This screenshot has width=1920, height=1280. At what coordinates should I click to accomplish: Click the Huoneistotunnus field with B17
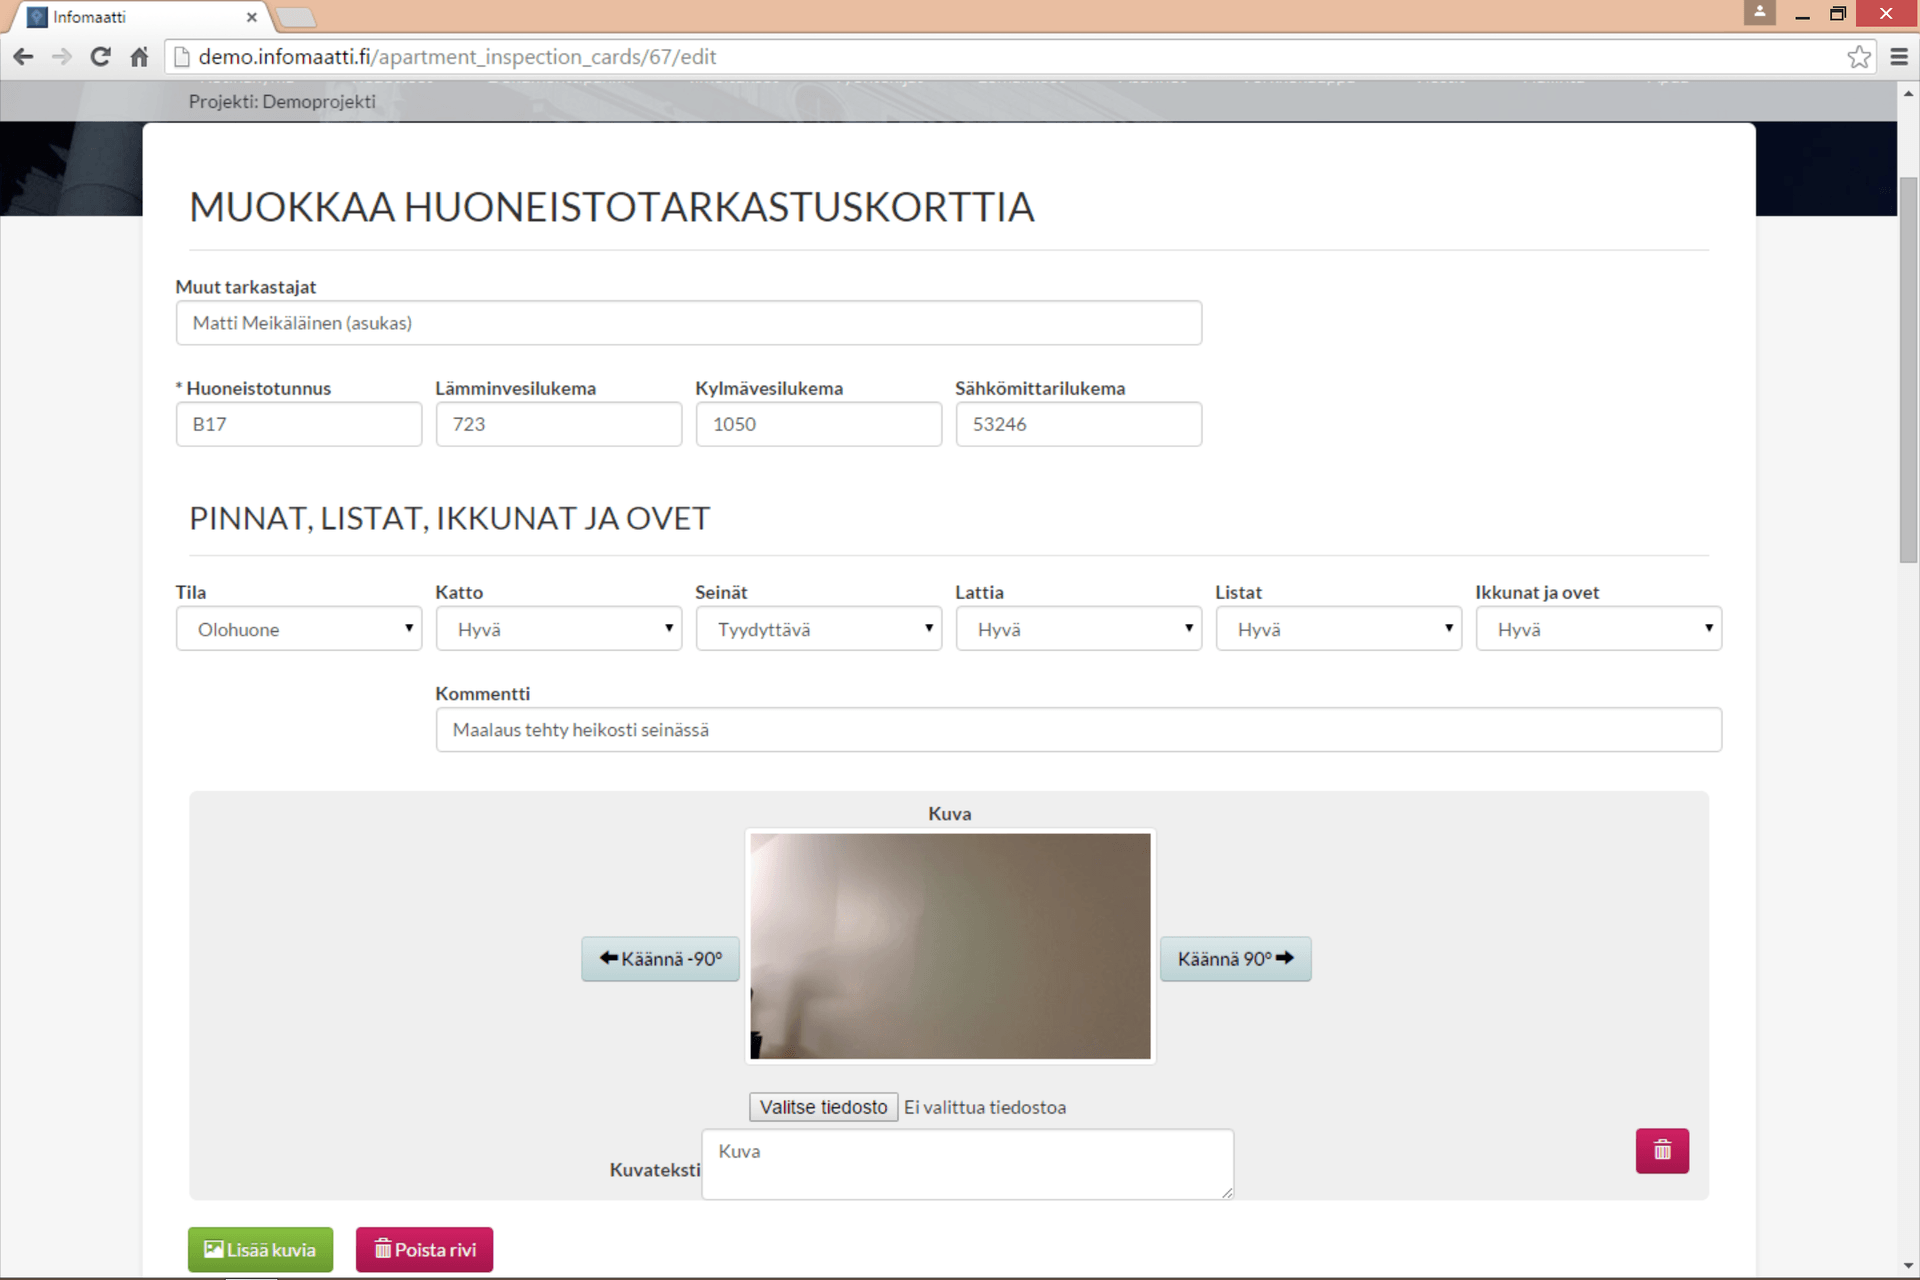[x=299, y=424]
